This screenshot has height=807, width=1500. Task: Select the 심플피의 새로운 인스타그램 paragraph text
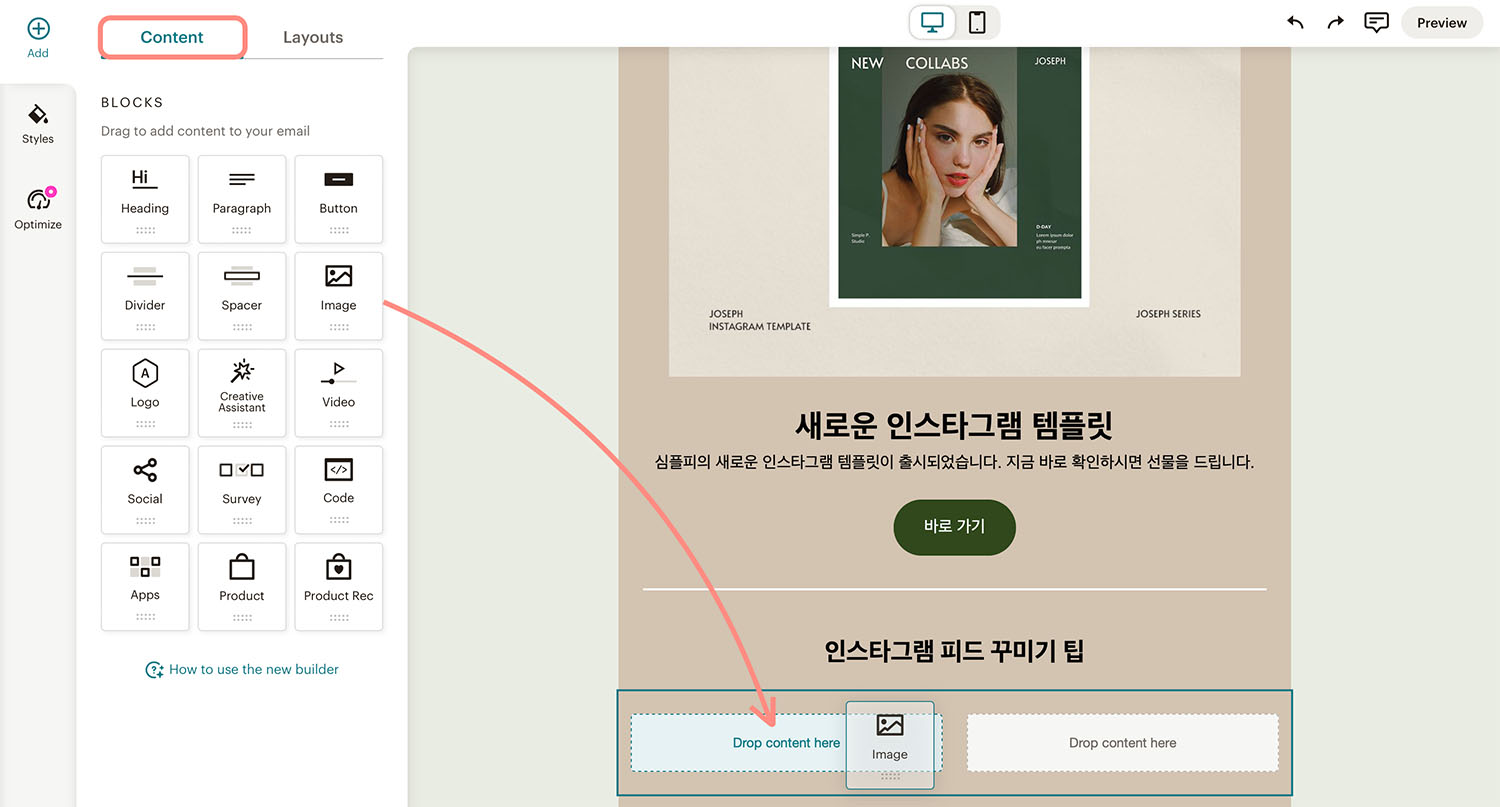(954, 462)
